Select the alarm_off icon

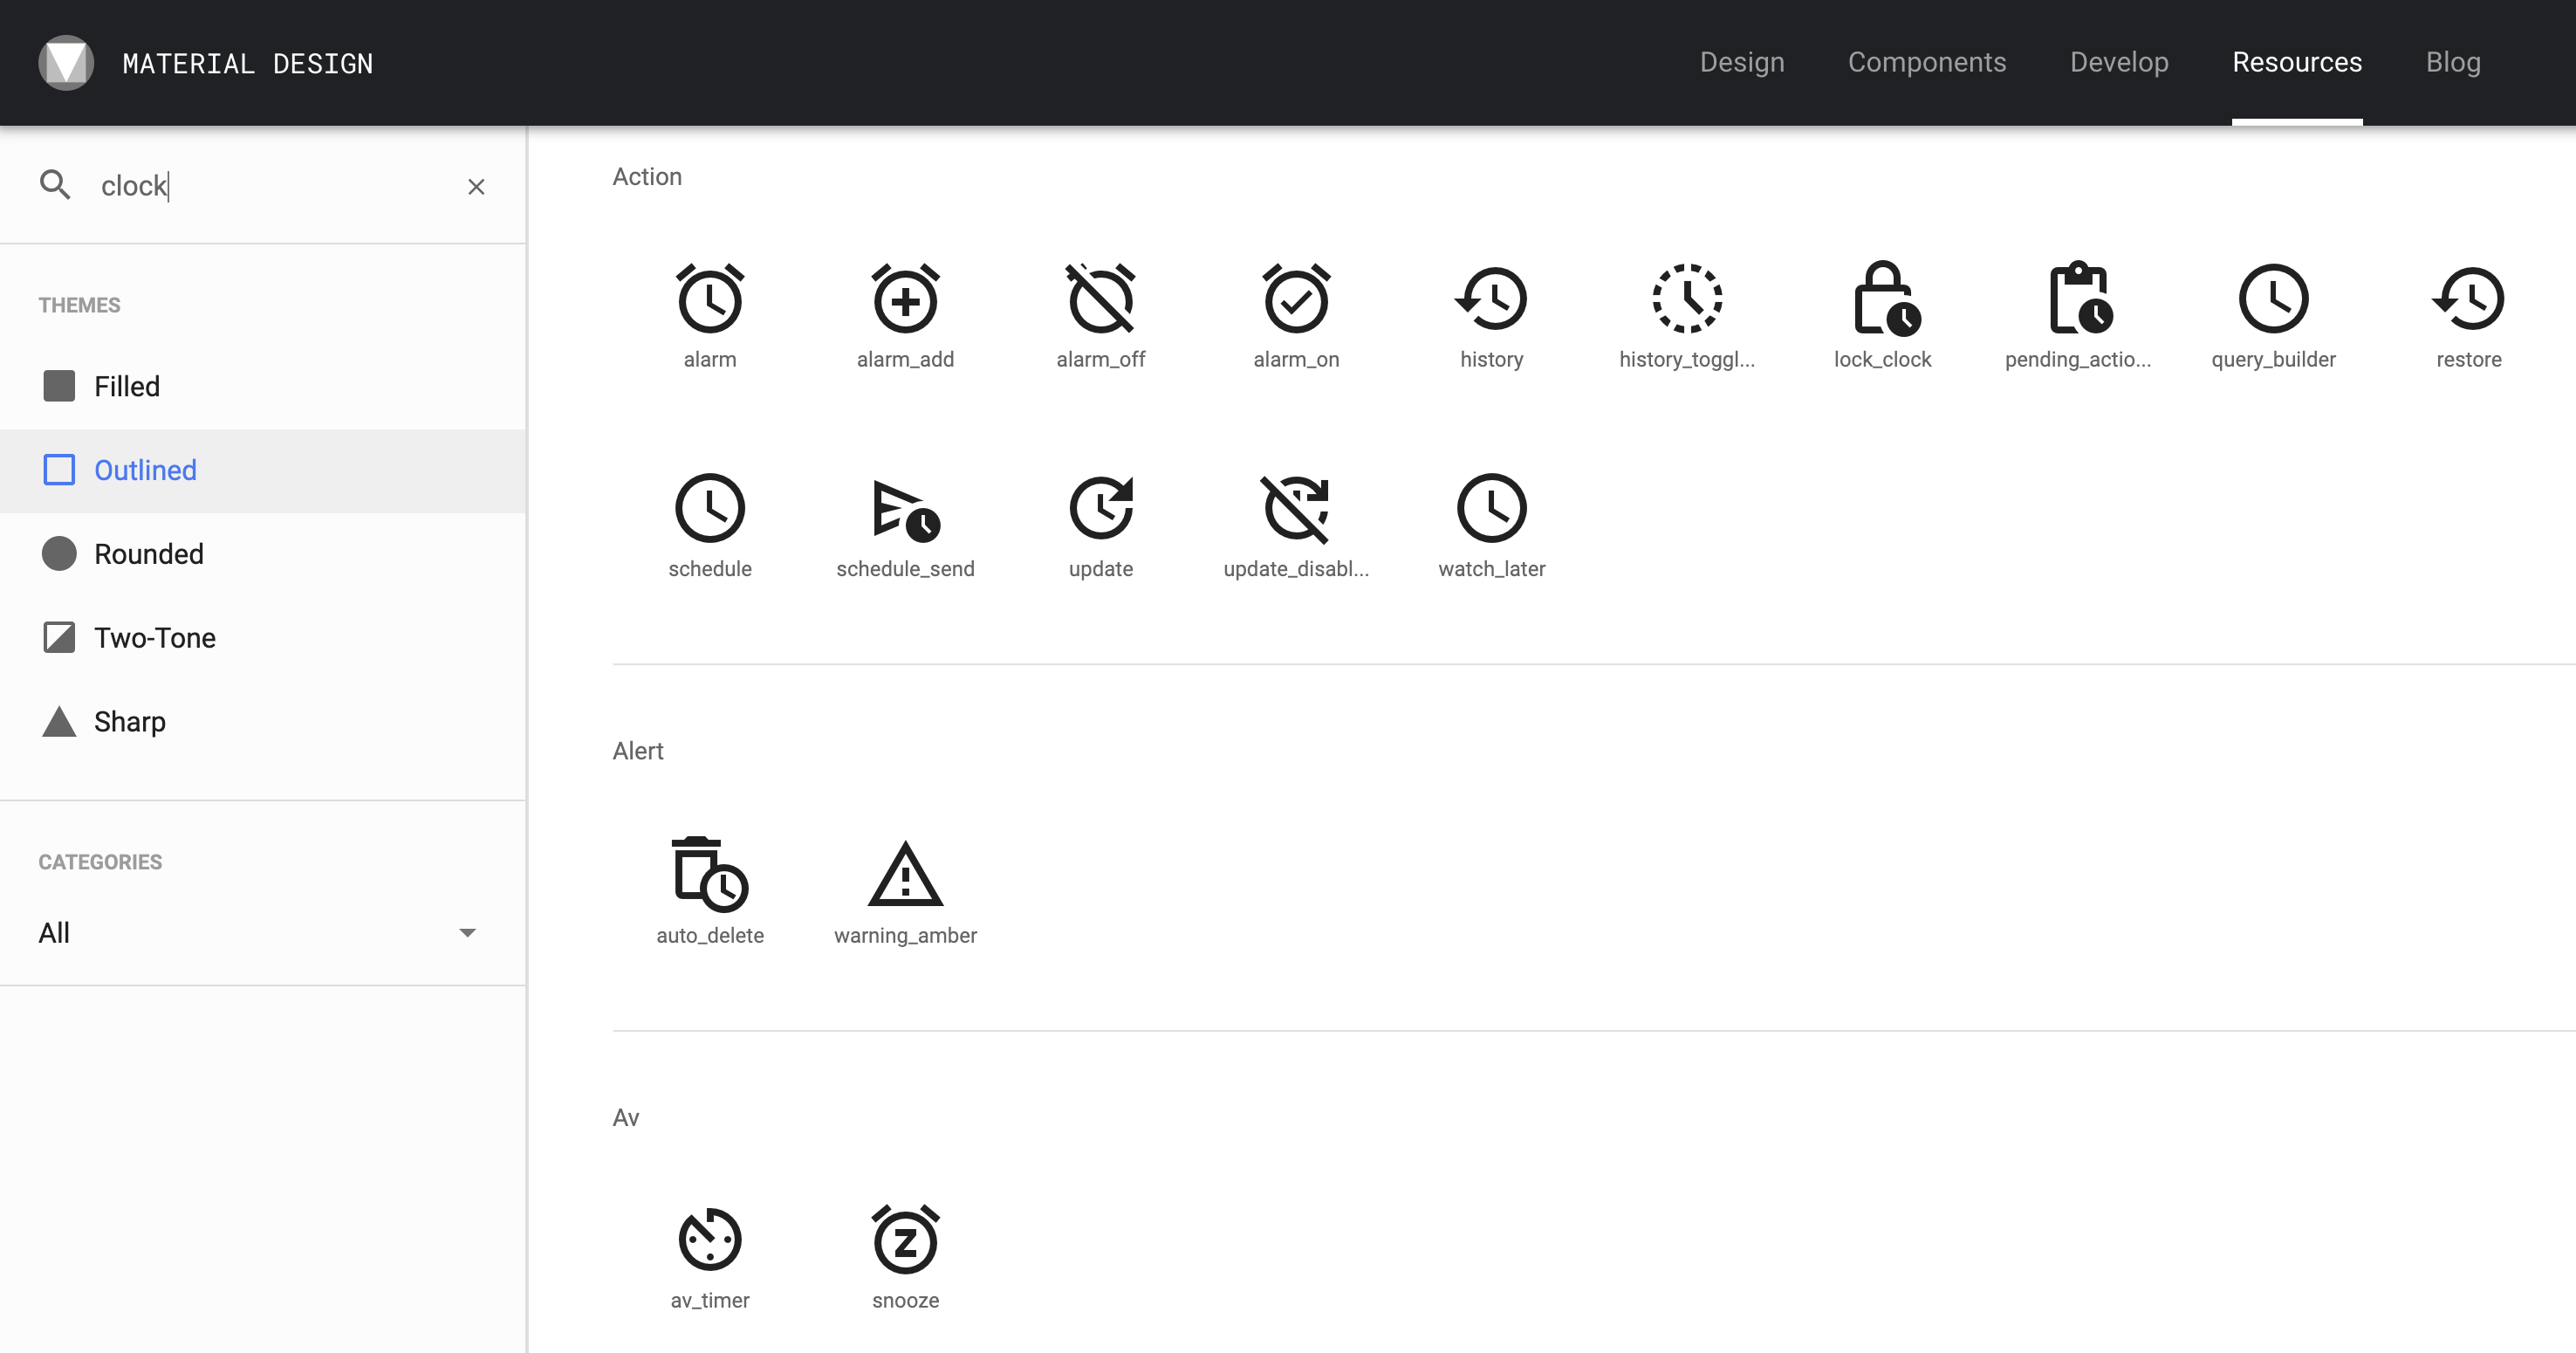[1100, 300]
